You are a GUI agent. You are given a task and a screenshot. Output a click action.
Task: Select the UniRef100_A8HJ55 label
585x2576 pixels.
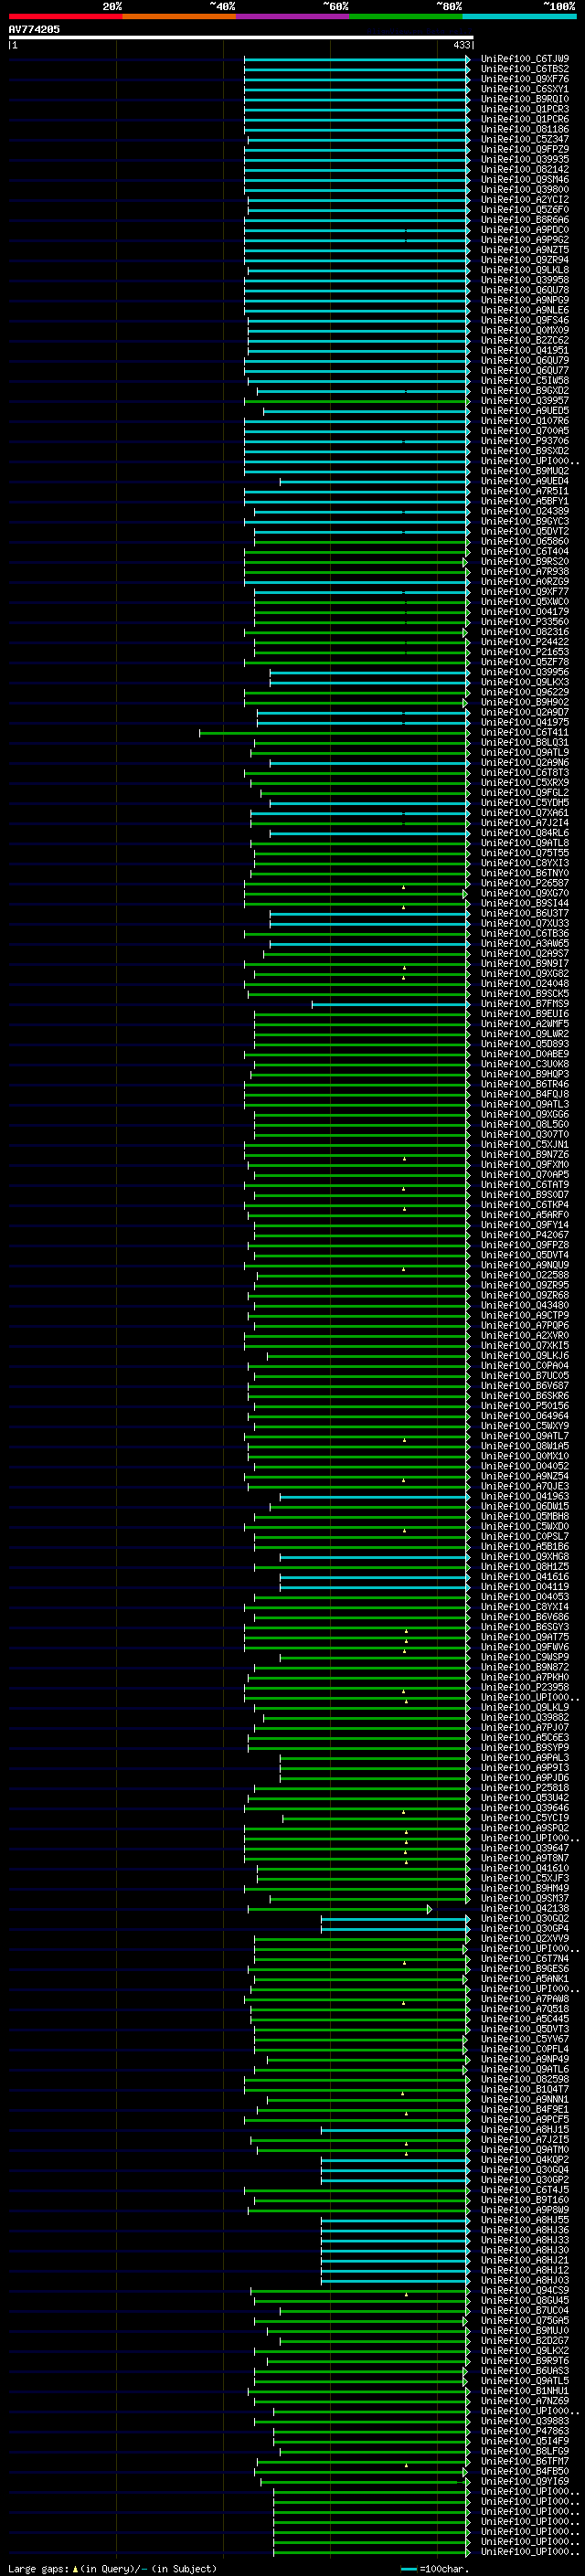525,2219
